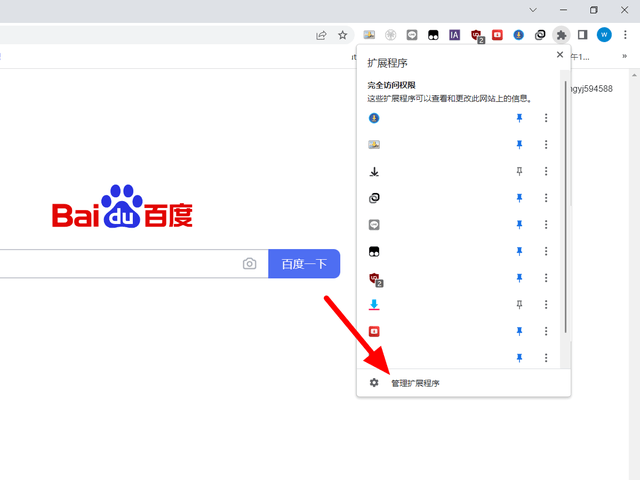
Task: Open the profile avatar labeled W
Action: [x=604, y=35]
